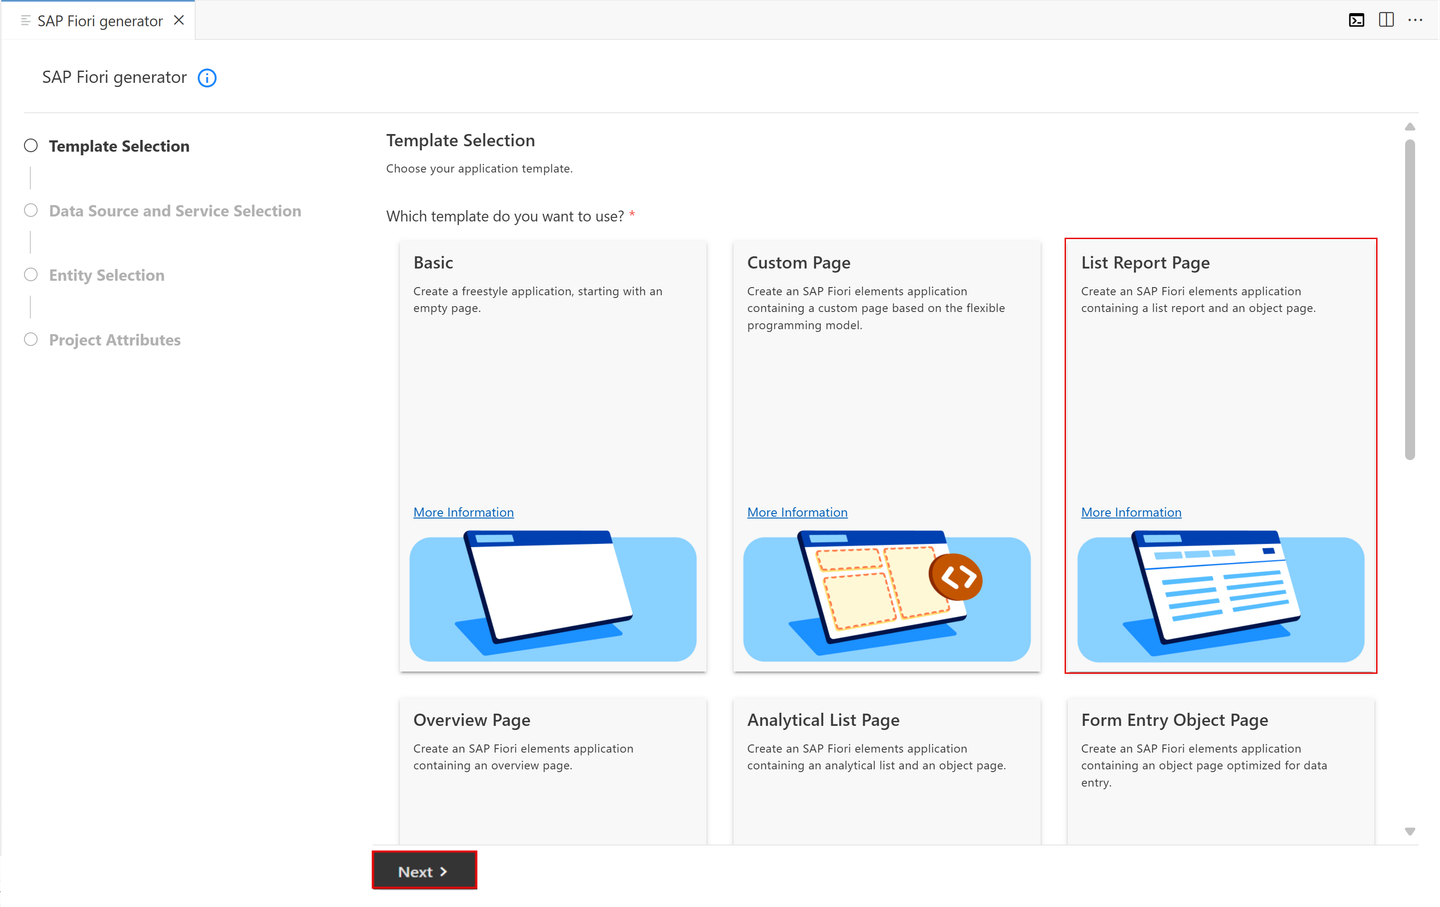Go to the Template Selection wizard step label

click(x=119, y=146)
